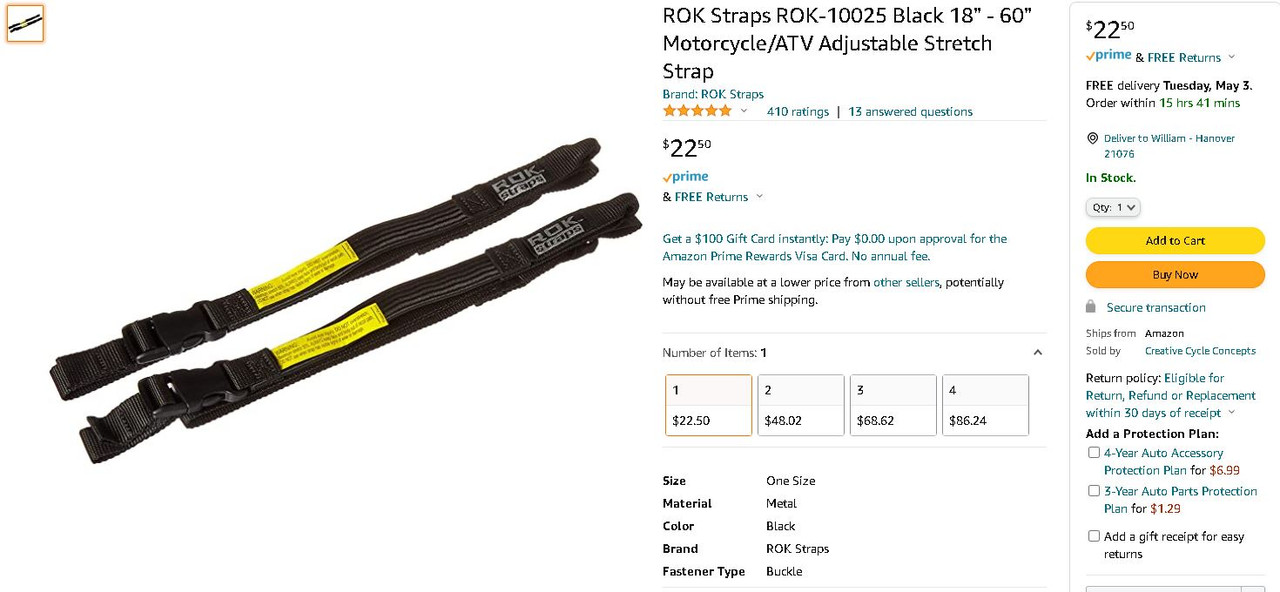
Task: Click the five-star rating icon
Action: click(698, 111)
